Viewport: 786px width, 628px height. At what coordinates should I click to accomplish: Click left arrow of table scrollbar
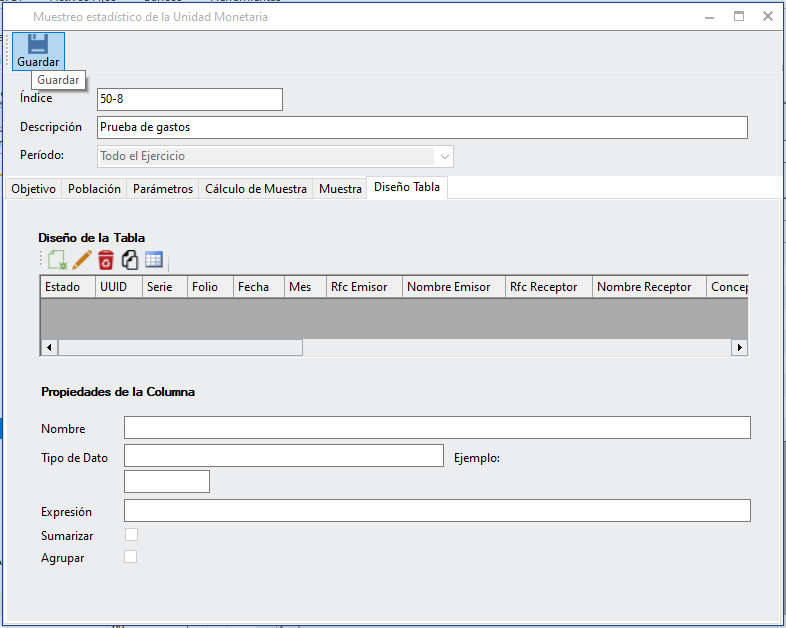pyautogui.click(x=49, y=348)
